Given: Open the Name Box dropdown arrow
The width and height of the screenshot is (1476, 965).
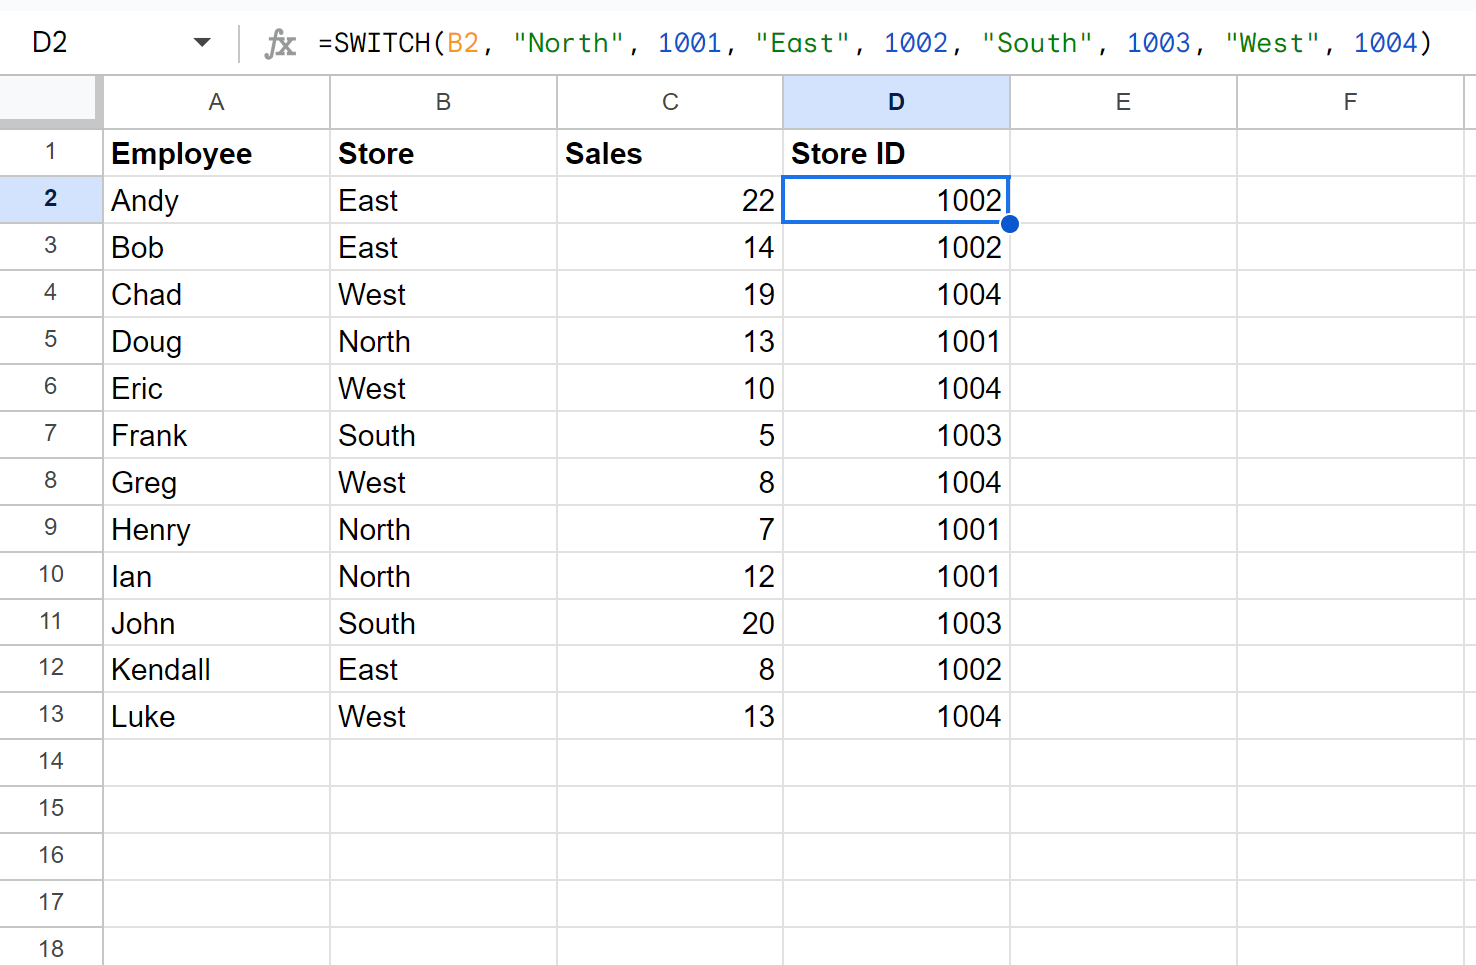Looking at the screenshot, I should (202, 42).
